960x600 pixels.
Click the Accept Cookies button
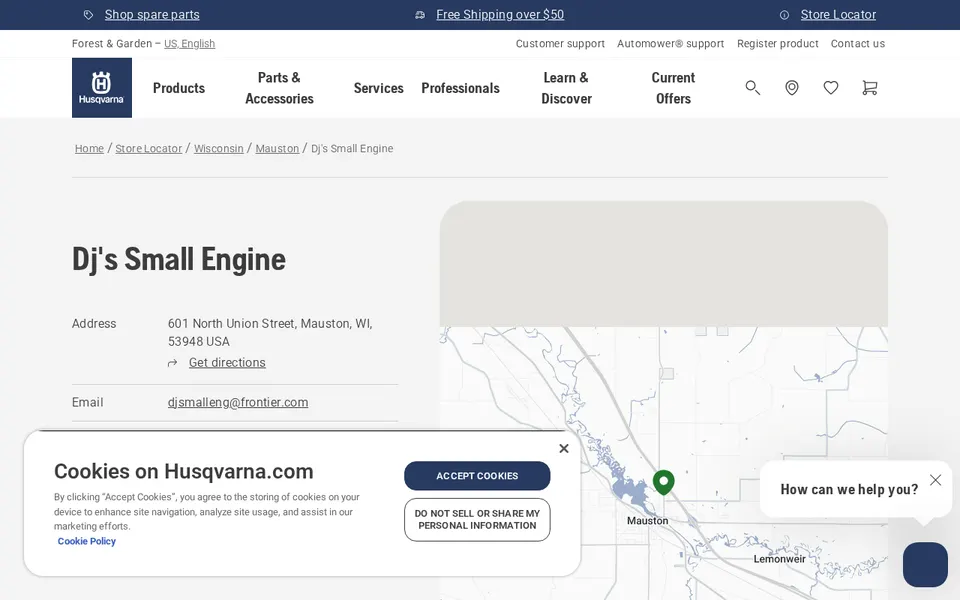[x=477, y=476]
